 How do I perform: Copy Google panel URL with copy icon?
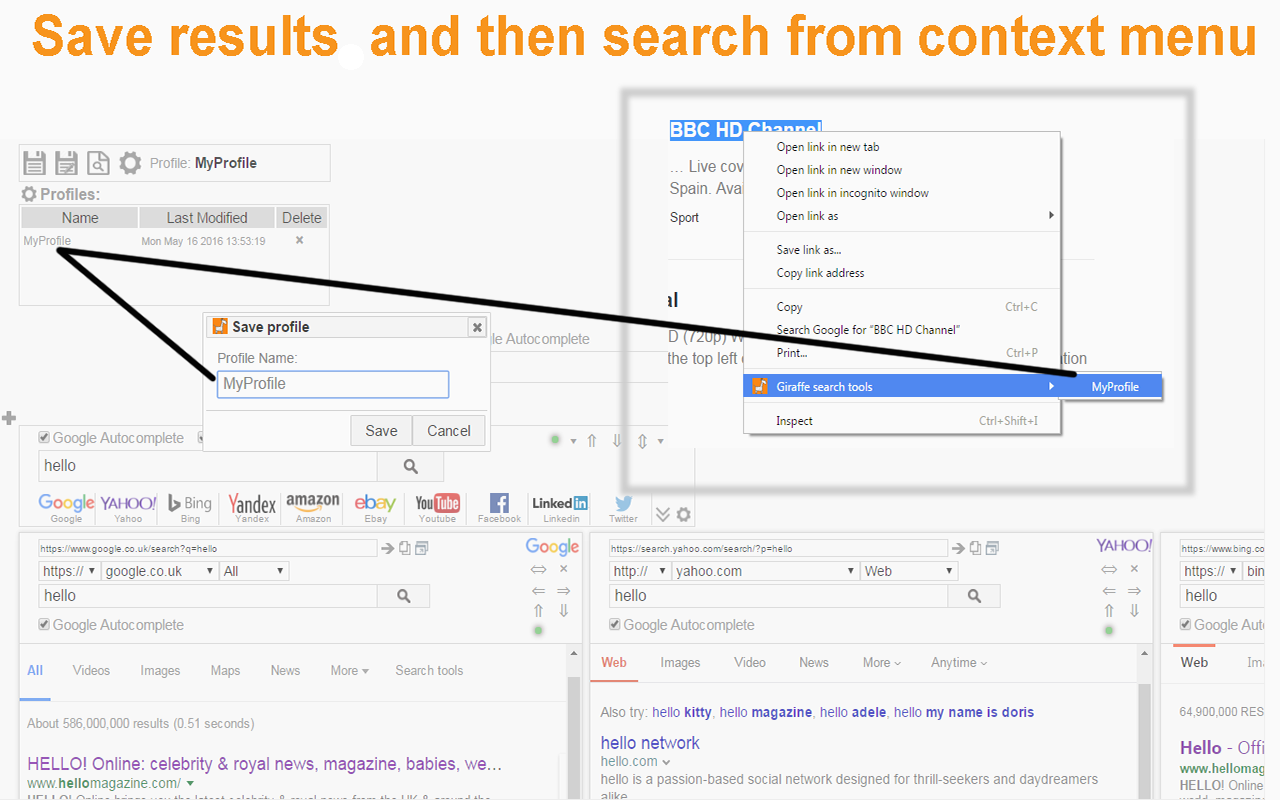pos(404,548)
